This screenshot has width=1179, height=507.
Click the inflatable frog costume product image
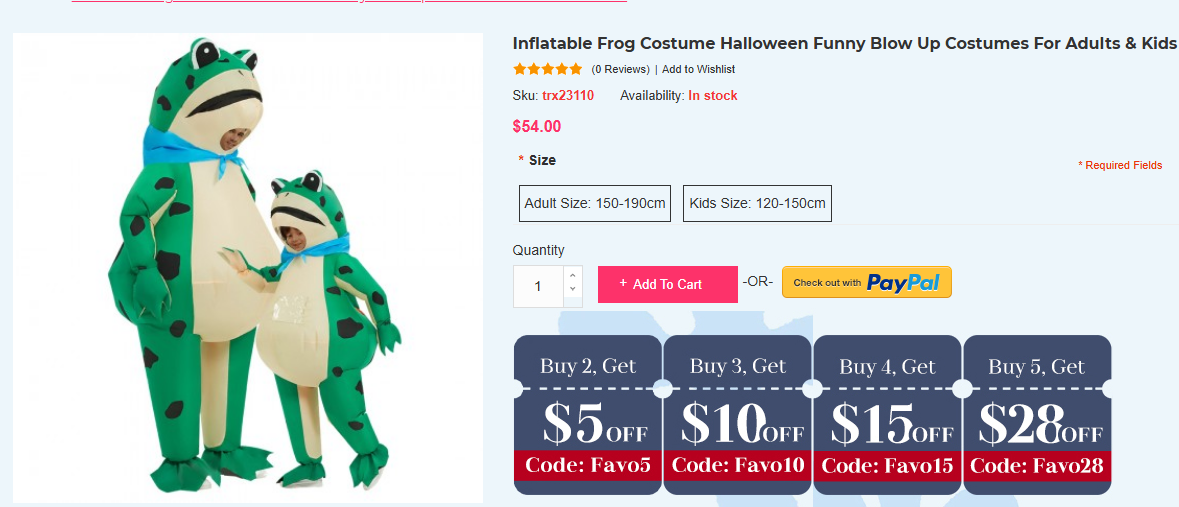(x=248, y=268)
